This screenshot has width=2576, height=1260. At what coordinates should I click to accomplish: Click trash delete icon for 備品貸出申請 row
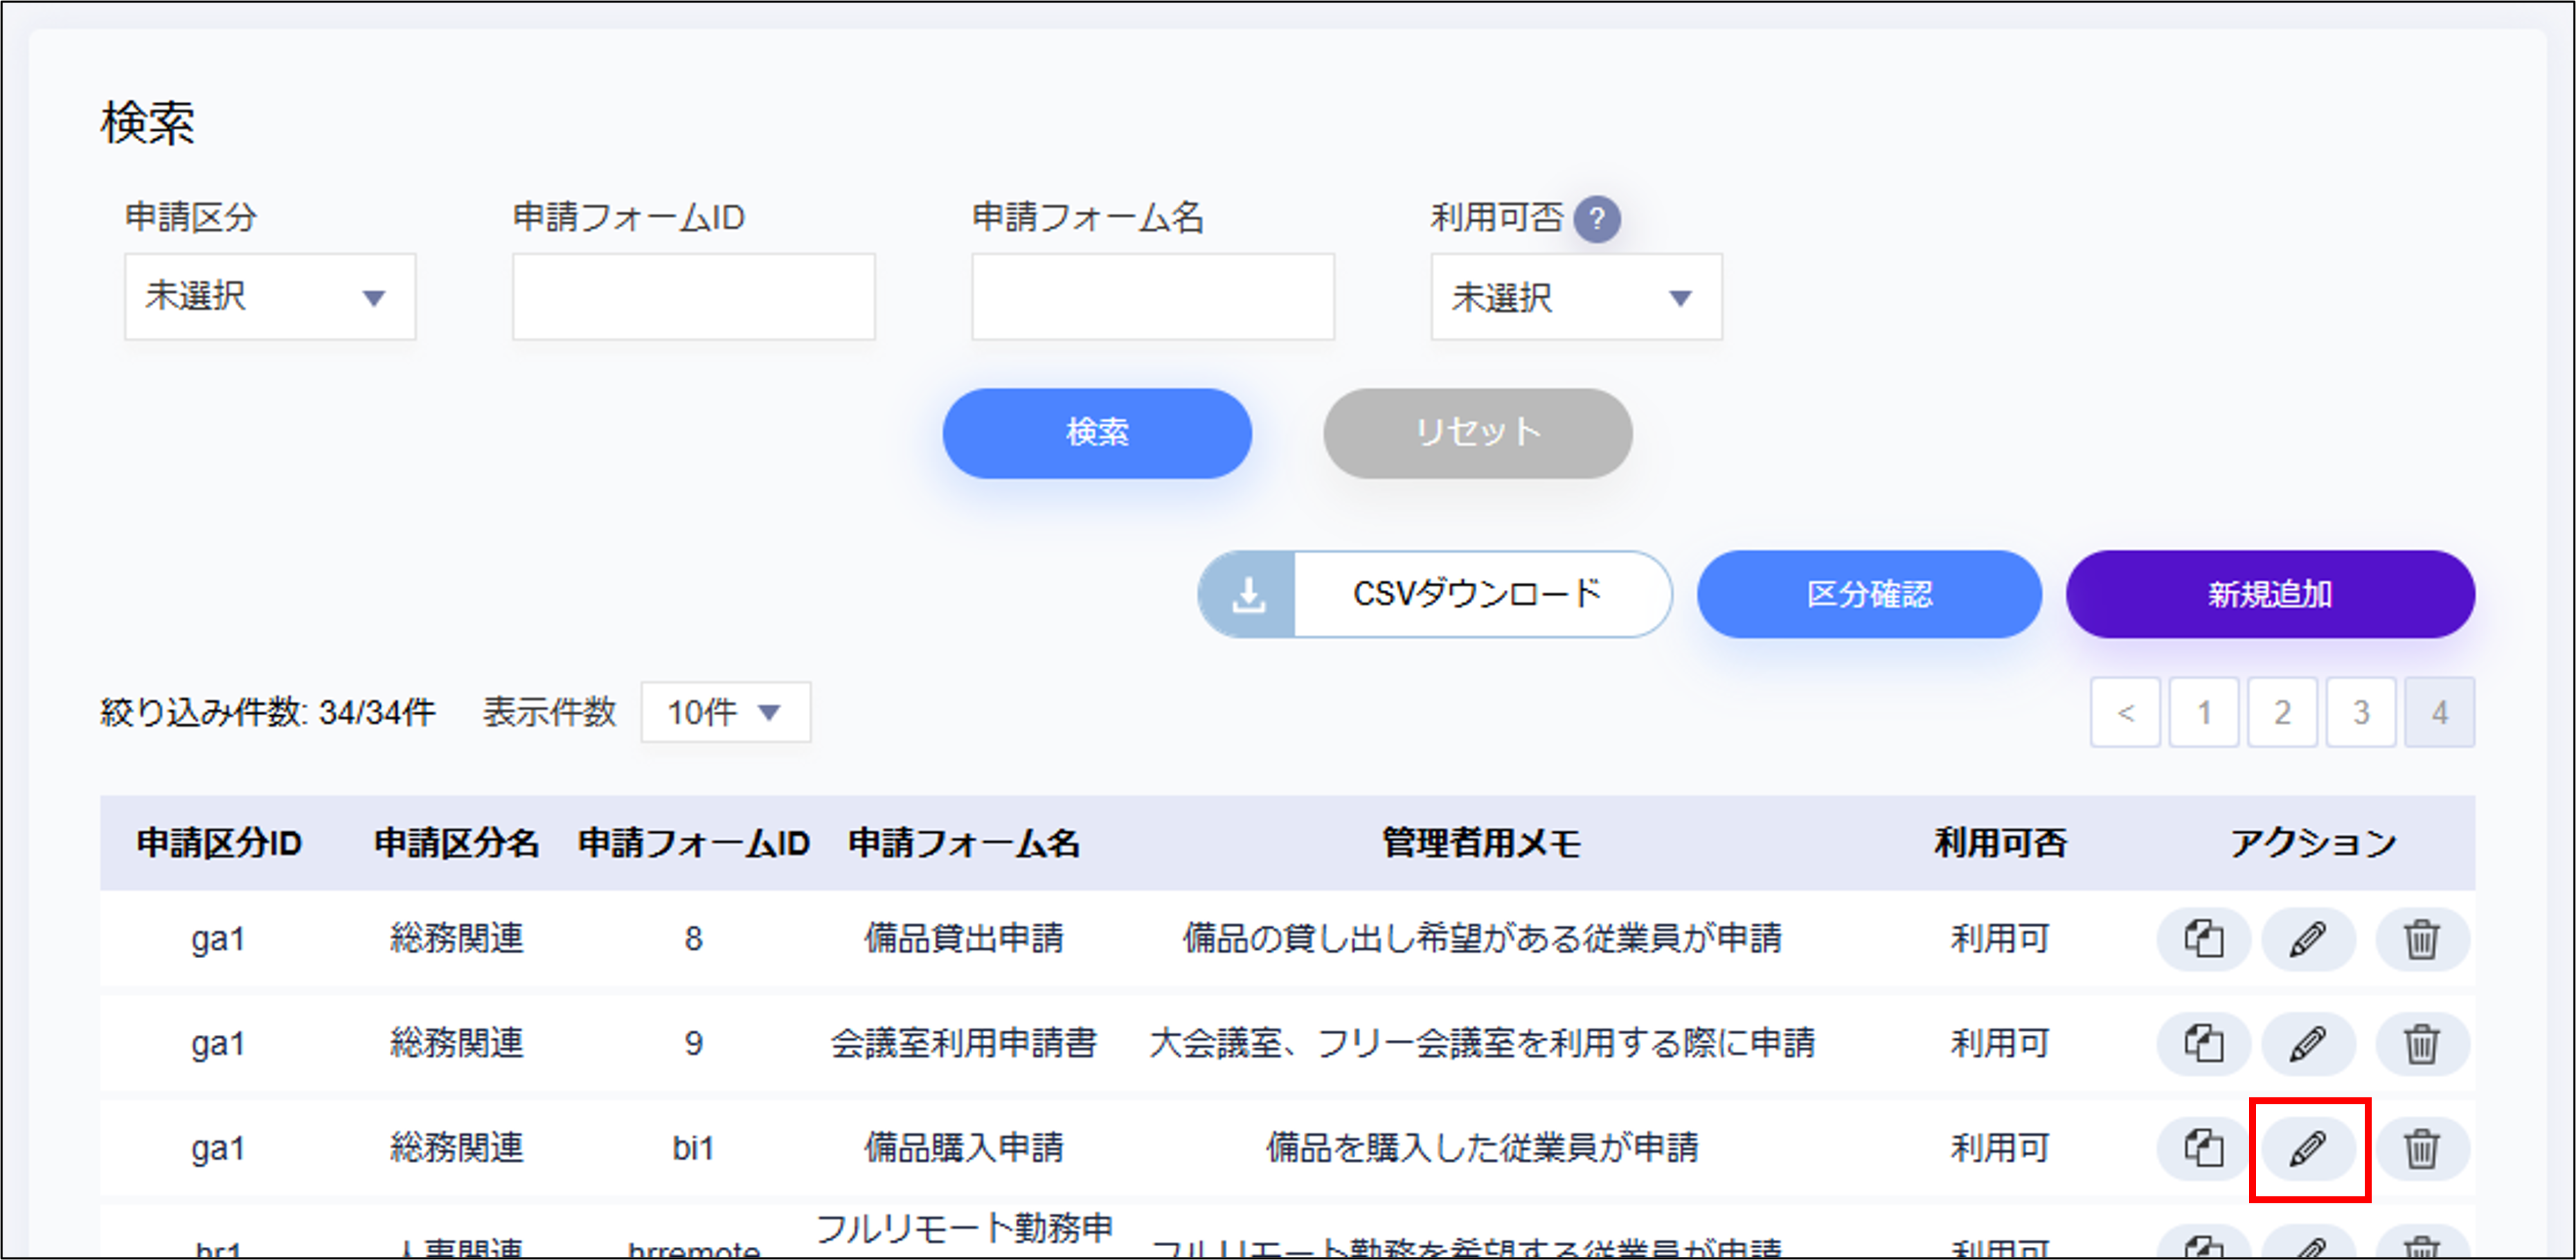[2421, 939]
